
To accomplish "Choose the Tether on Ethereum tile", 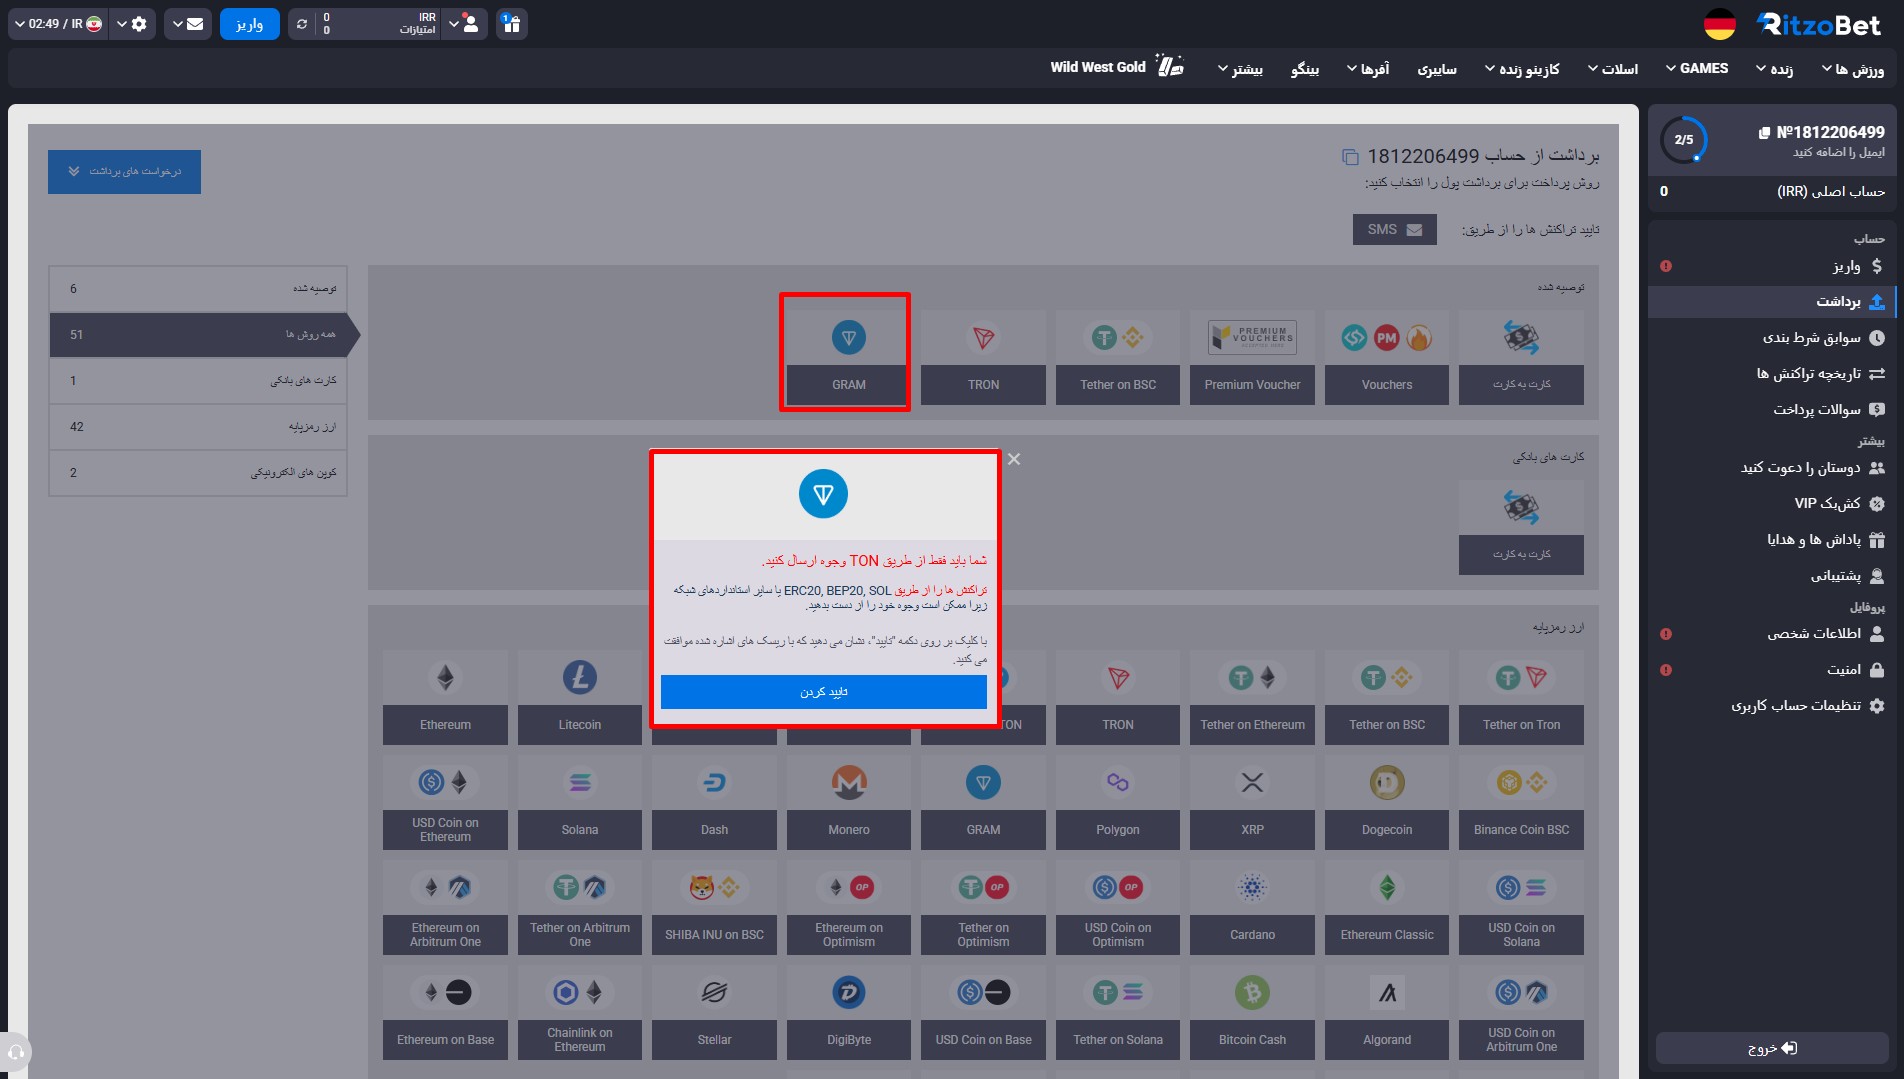I will click(x=1252, y=697).
